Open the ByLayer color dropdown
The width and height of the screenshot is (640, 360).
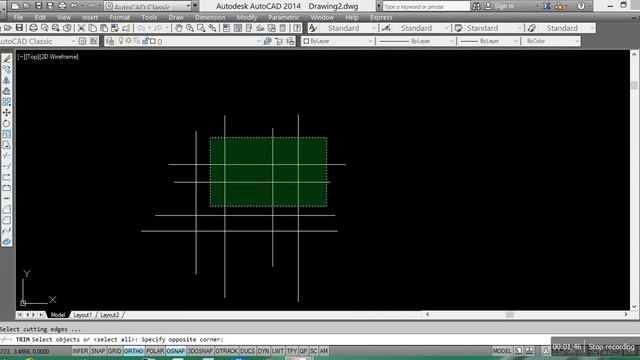click(338, 41)
